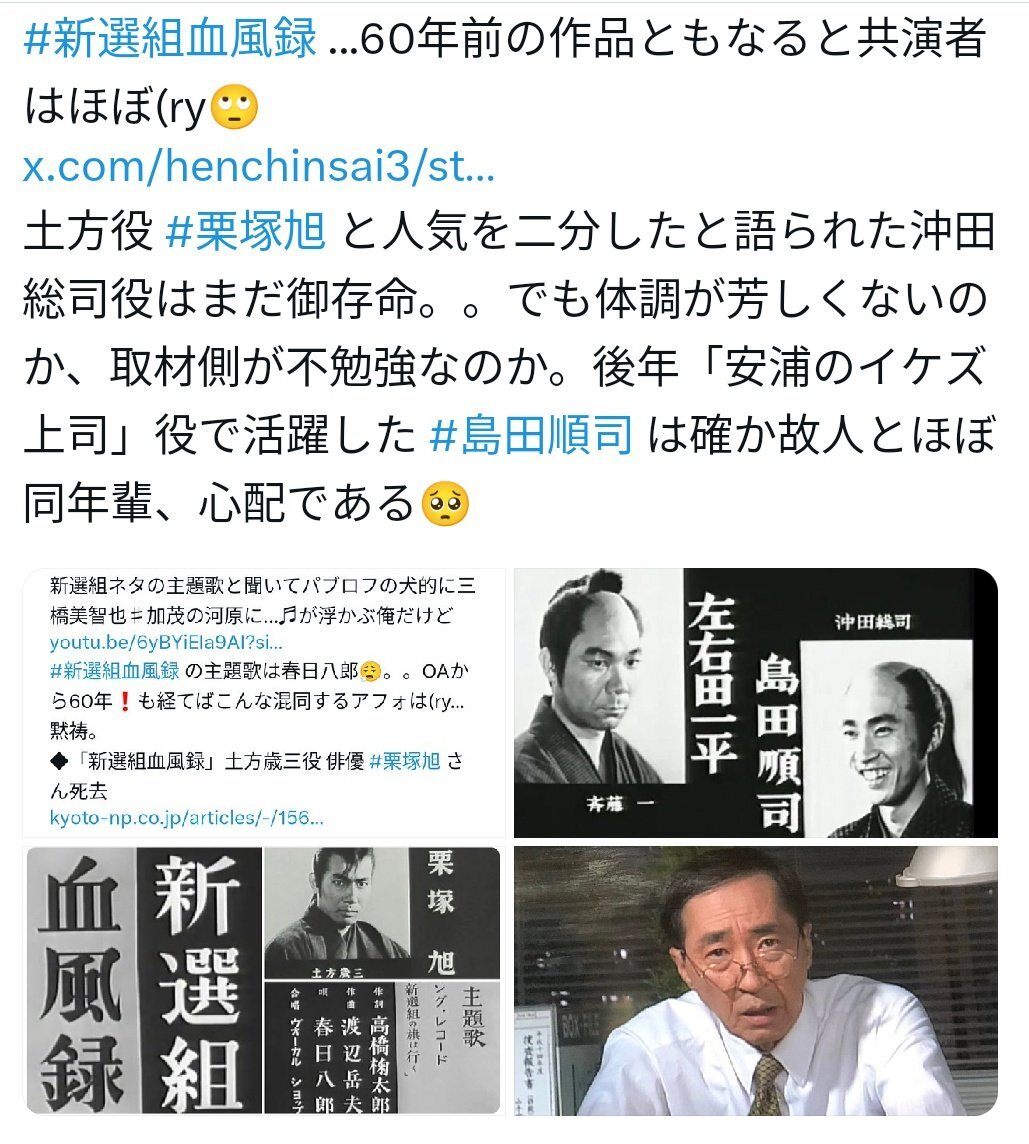The width and height of the screenshot is (1029, 1144).
Task: Open the kyoto-np.co.jp article link
Action: 186,818
